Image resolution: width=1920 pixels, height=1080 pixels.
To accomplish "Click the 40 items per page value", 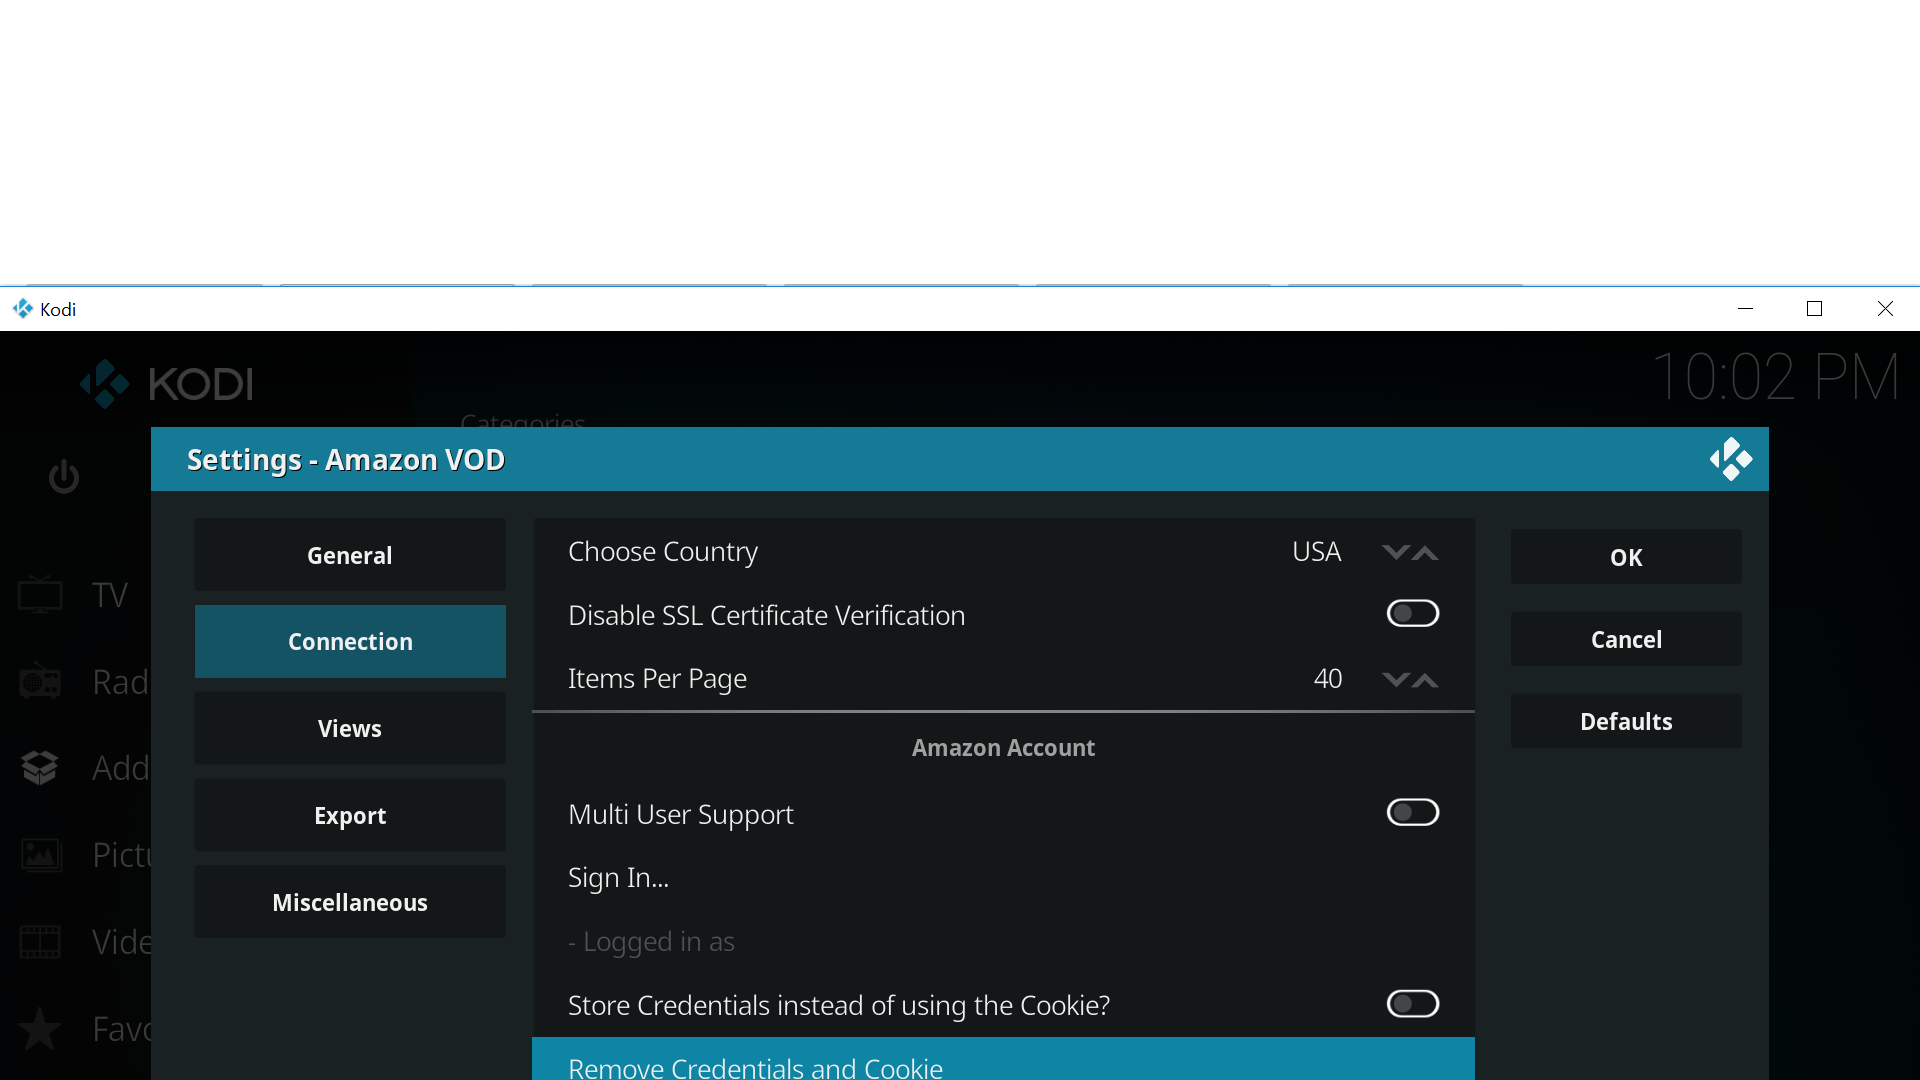I will (1327, 678).
